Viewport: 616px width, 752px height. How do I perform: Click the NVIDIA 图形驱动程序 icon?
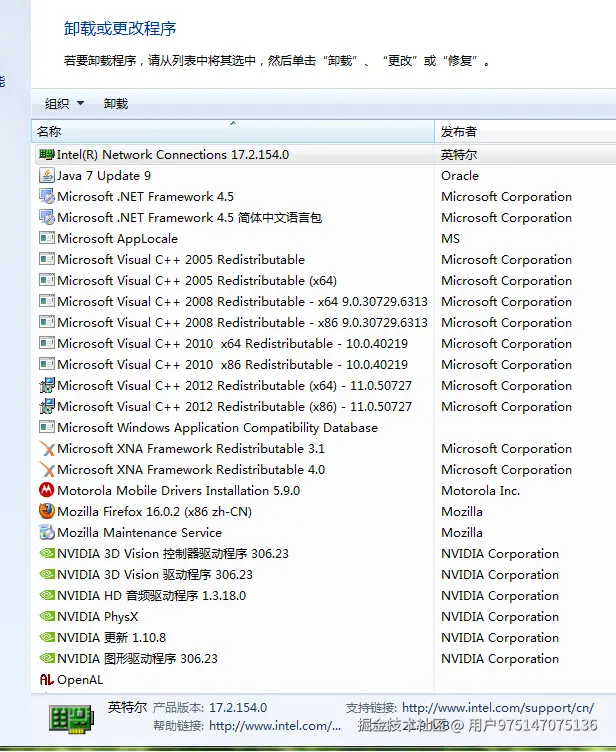(x=47, y=658)
